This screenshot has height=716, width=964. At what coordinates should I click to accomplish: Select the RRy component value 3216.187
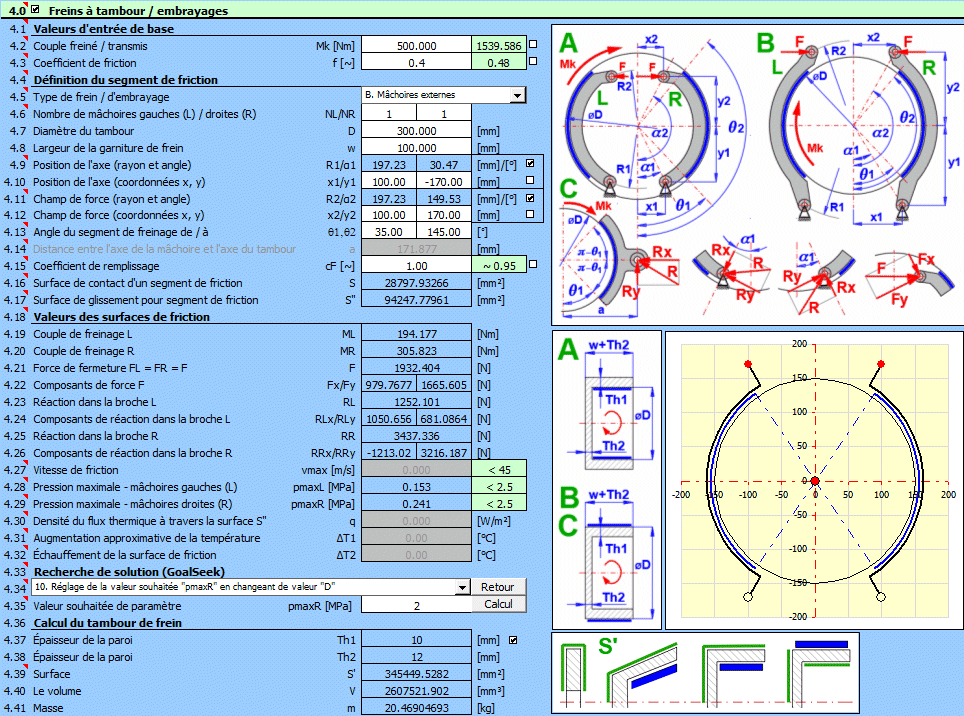coord(444,453)
